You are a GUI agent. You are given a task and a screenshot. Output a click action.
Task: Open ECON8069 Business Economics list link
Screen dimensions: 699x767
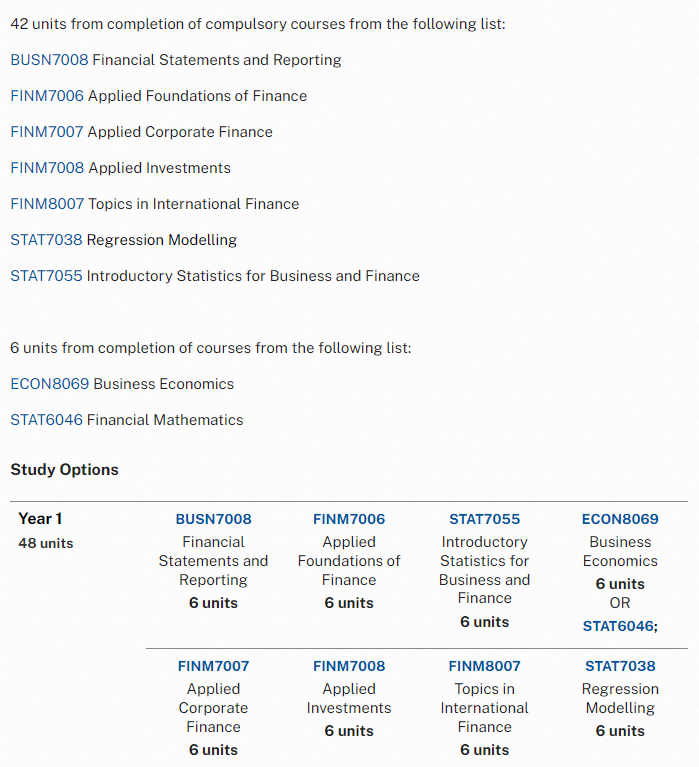[x=50, y=384]
